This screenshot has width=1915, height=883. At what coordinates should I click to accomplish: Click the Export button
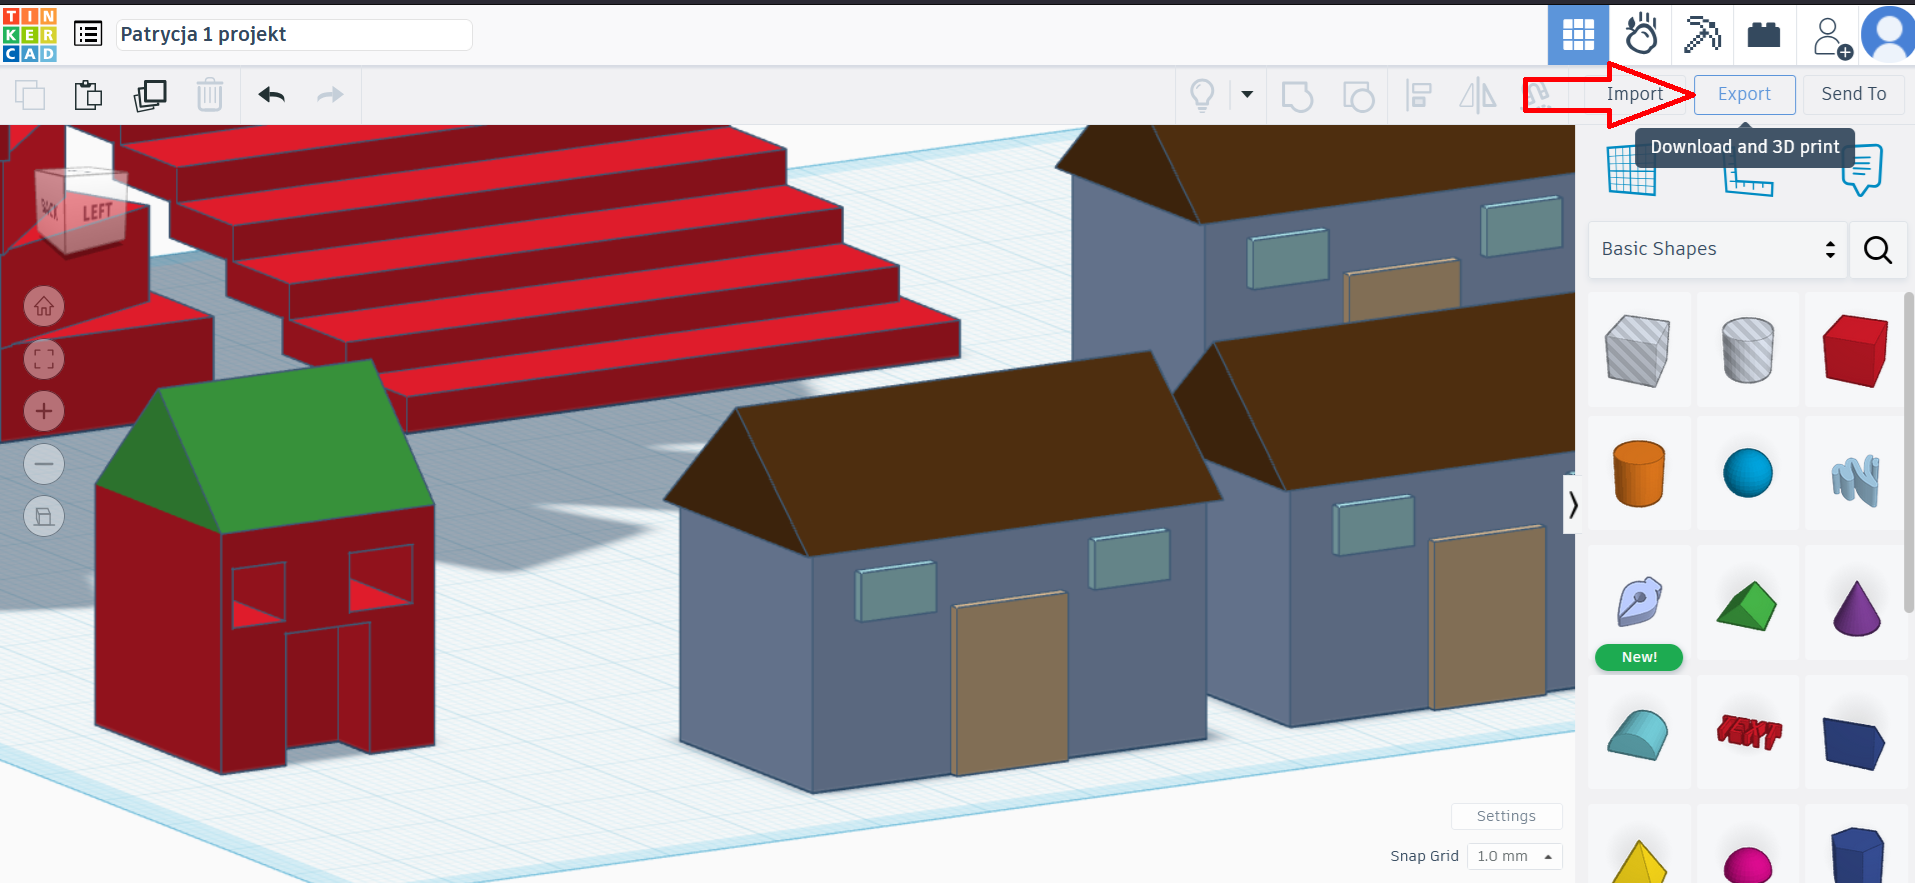coord(1744,94)
